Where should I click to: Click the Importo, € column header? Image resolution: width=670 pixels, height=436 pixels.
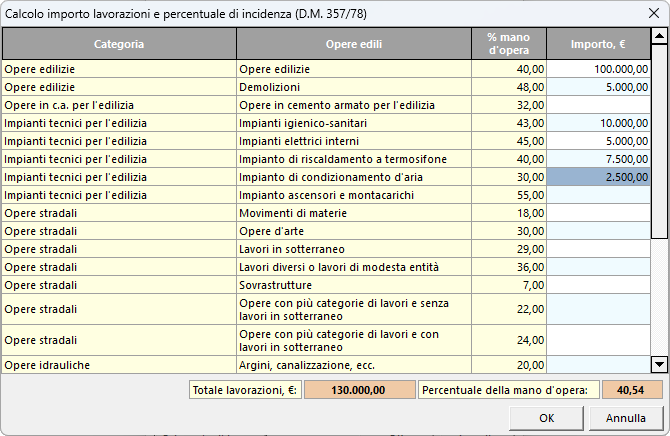598,44
